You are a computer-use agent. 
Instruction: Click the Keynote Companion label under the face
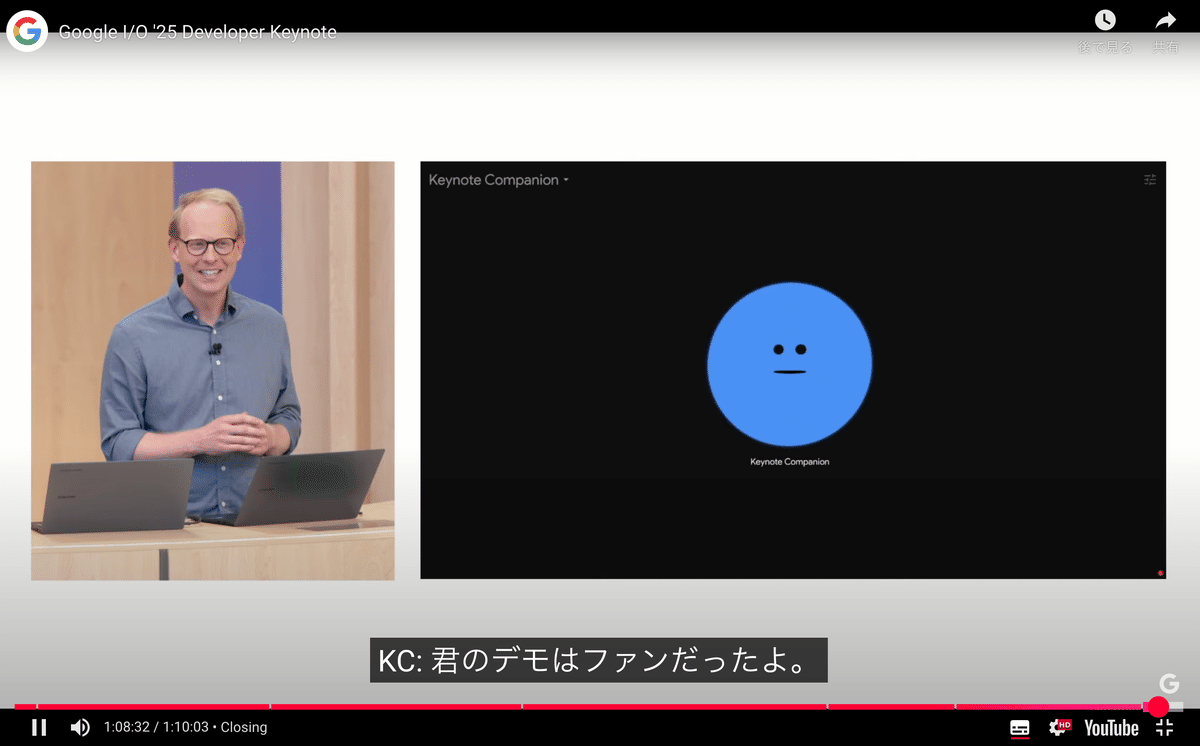pos(789,462)
